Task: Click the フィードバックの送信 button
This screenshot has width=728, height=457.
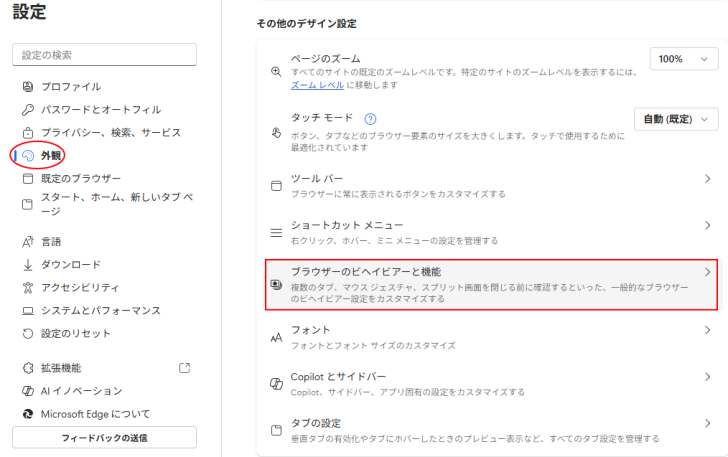Action: pos(104,438)
